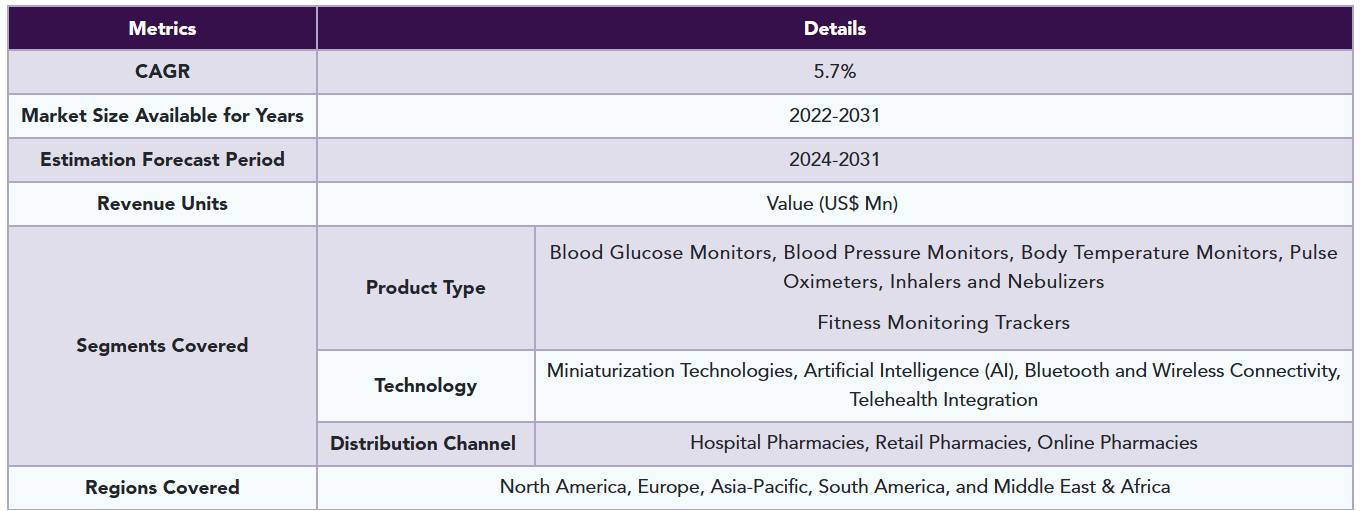This screenshot has width=1360, height=511.
Task: Click the 5.7% CAGR value
Action: pyautogui.click(x=835, y=72)
